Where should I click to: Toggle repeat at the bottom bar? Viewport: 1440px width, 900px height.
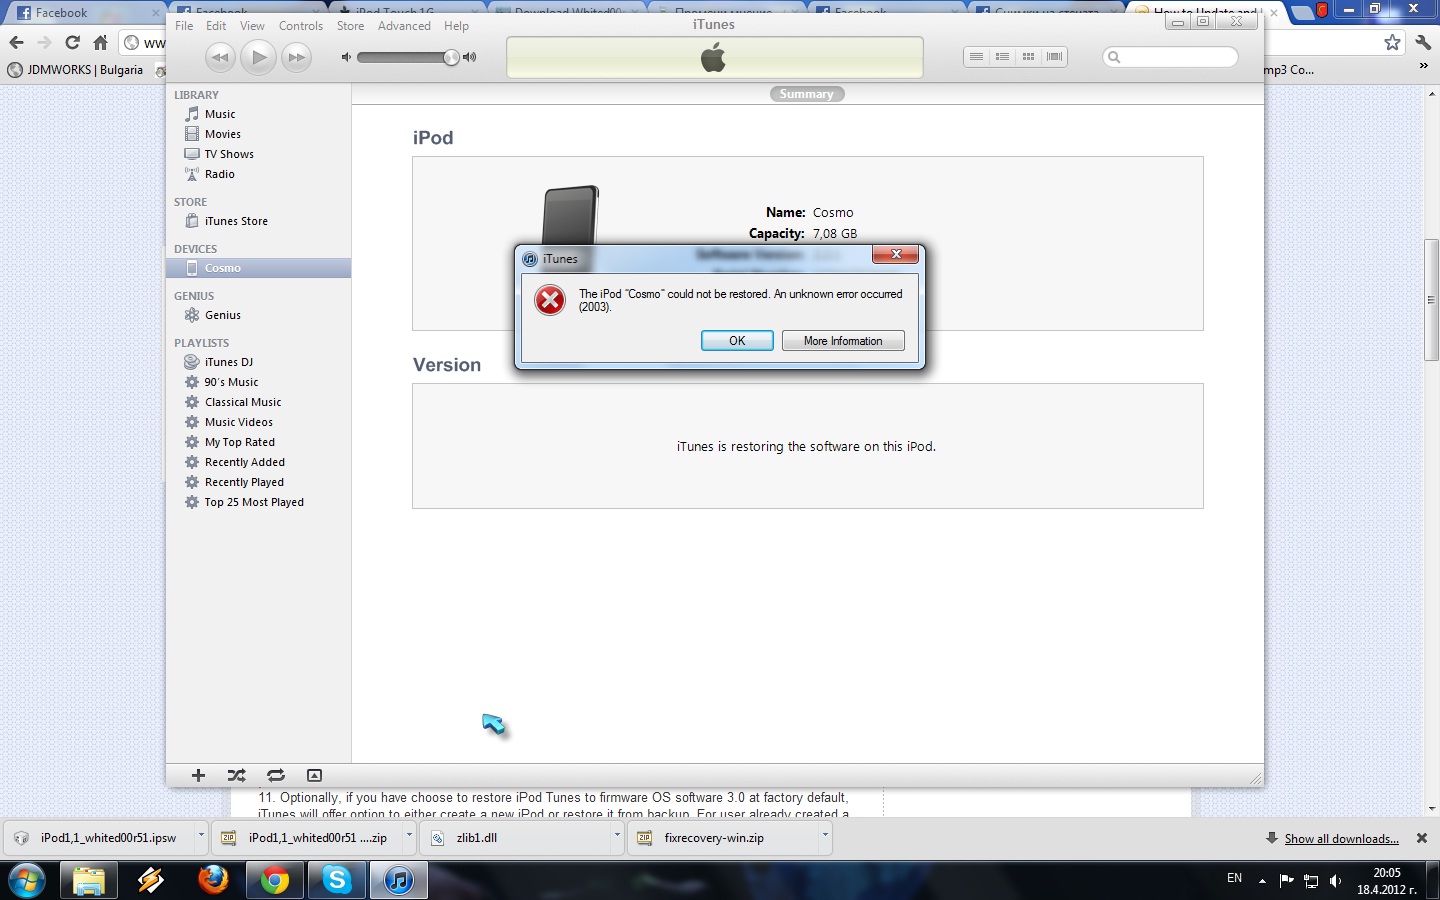point(276,775)
